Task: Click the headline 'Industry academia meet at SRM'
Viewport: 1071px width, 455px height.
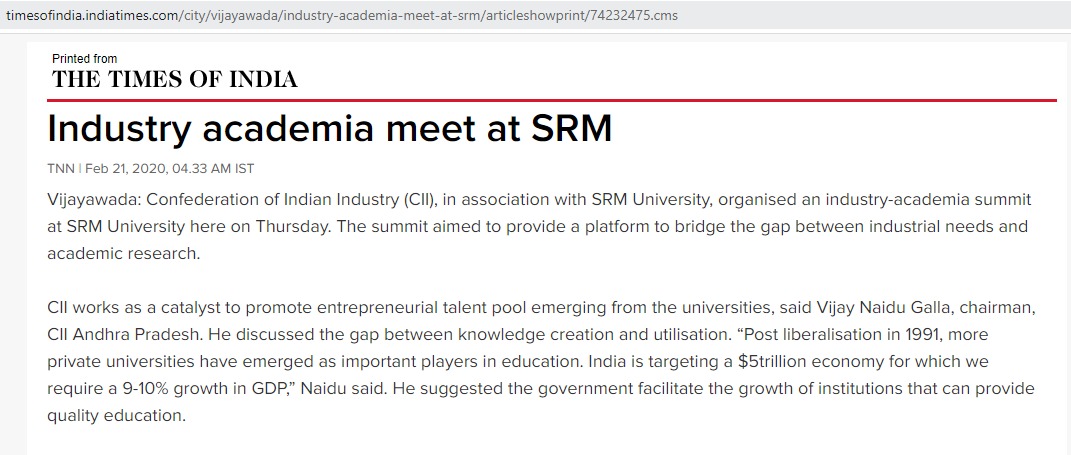Action: 329,128
